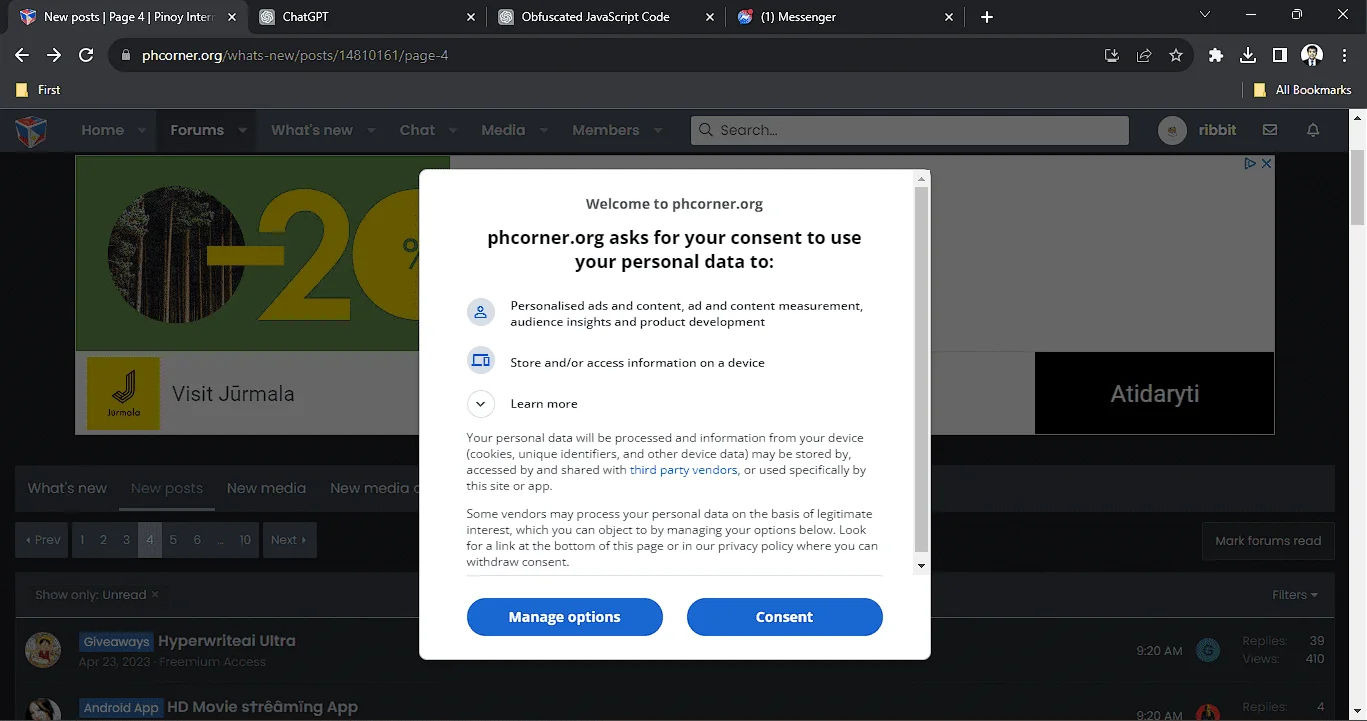Click the Chrome profile avatar

pos(1312,56)
